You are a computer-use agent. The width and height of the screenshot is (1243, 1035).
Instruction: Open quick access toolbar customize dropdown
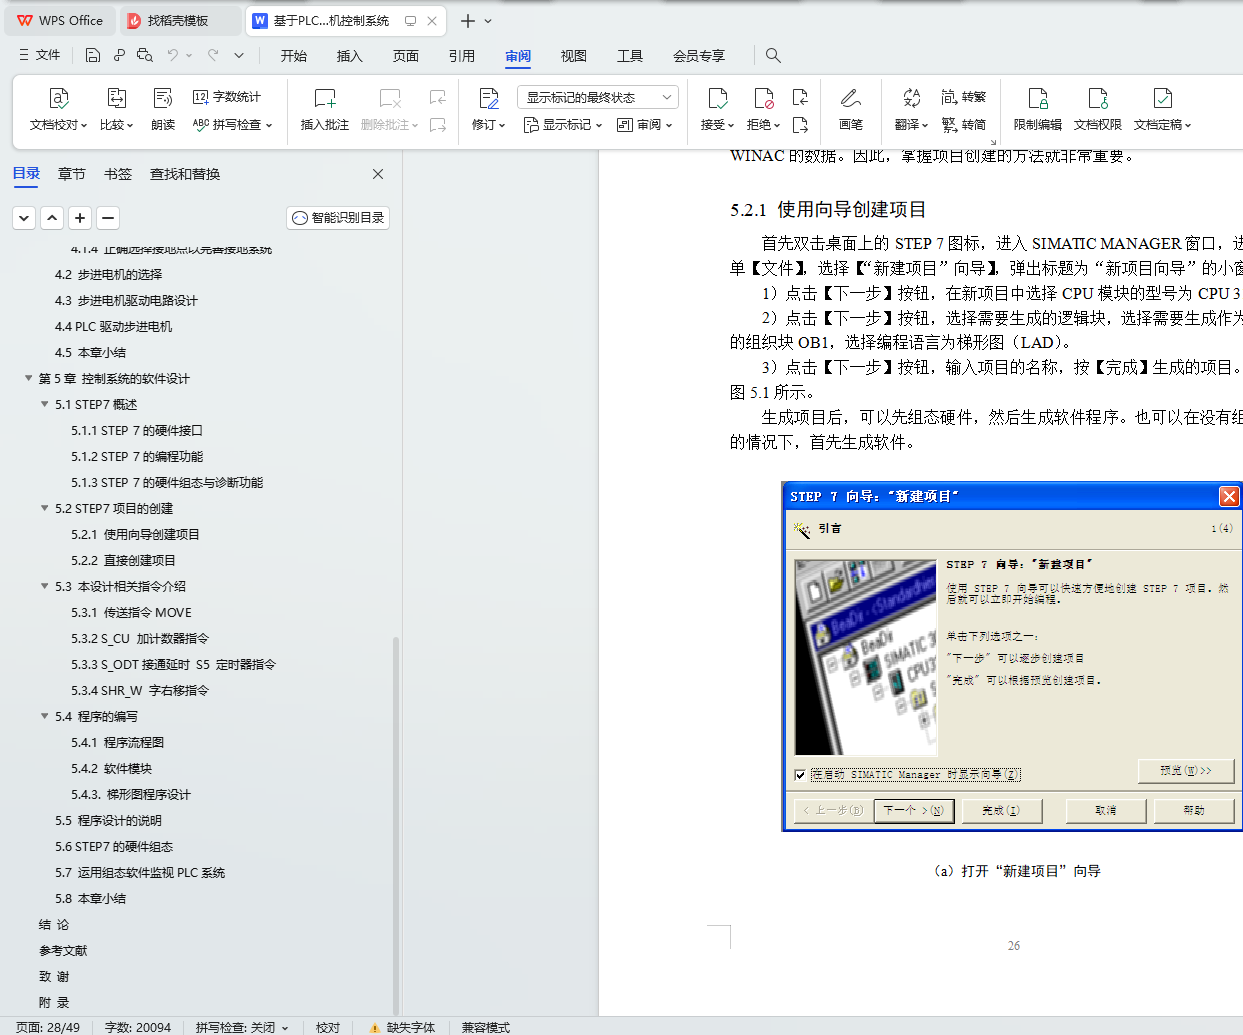239,55
